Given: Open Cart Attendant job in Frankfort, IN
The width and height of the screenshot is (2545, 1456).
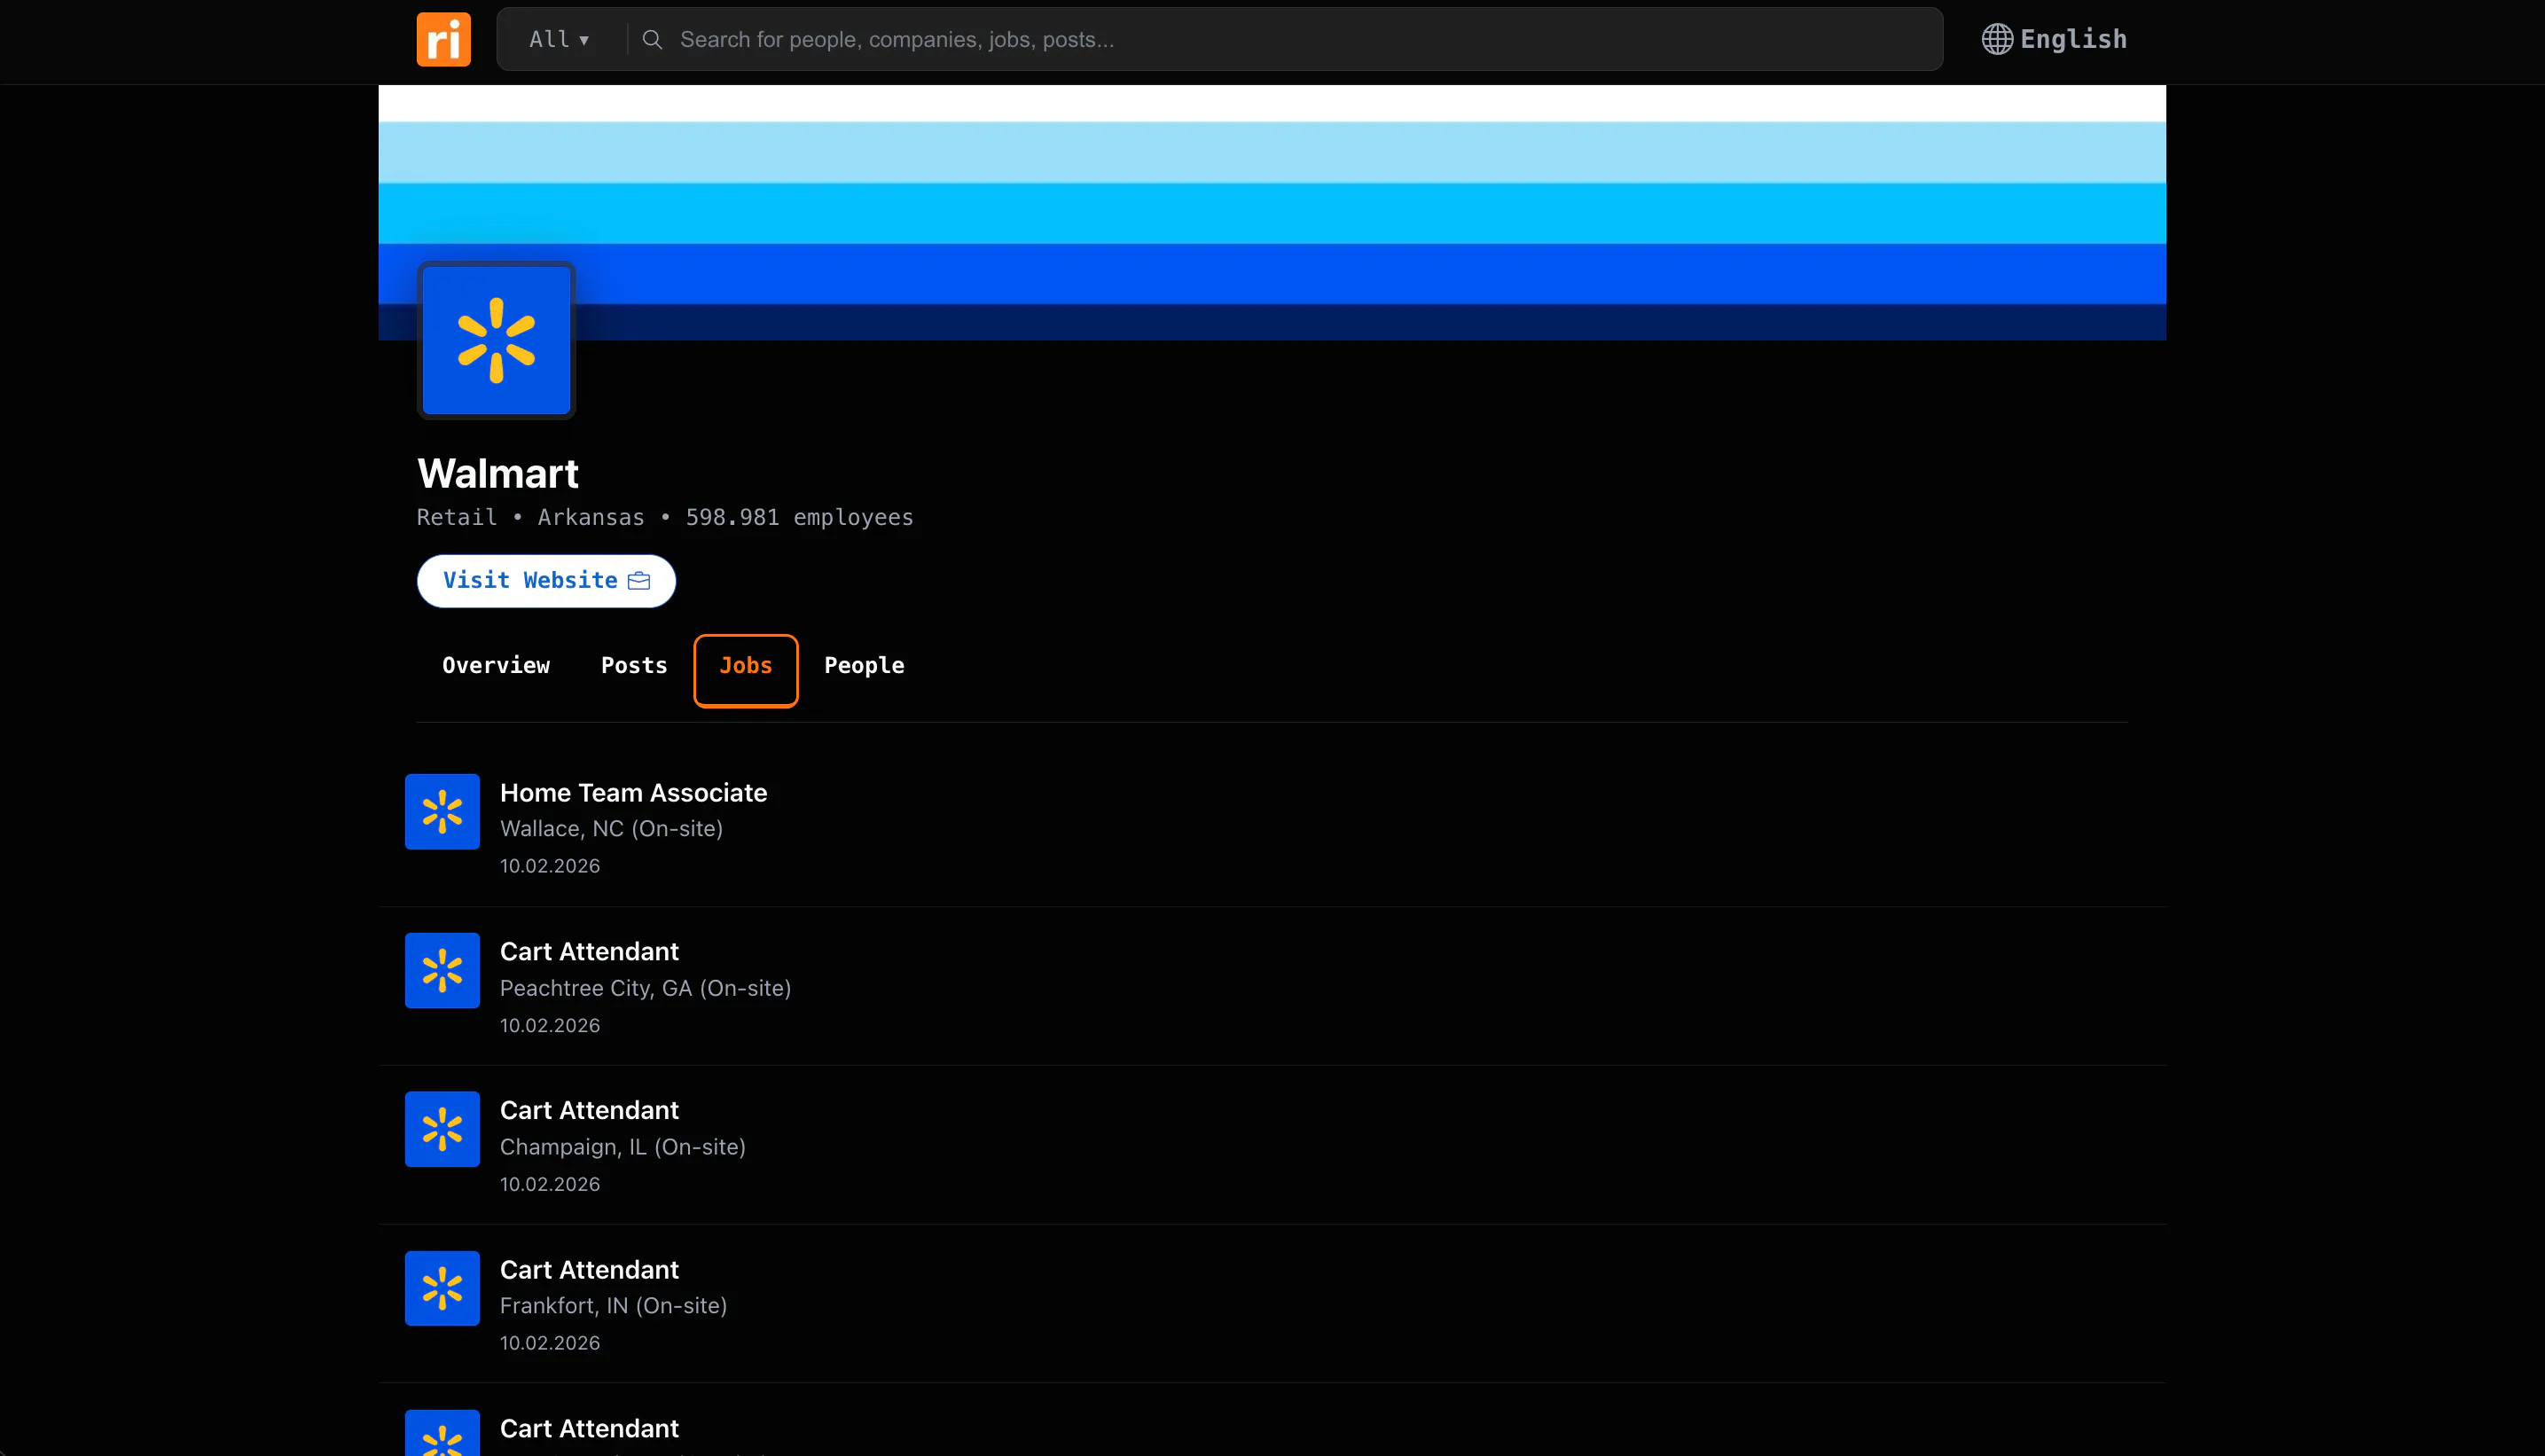Looking at the screenshot, I should (589, 1270).
